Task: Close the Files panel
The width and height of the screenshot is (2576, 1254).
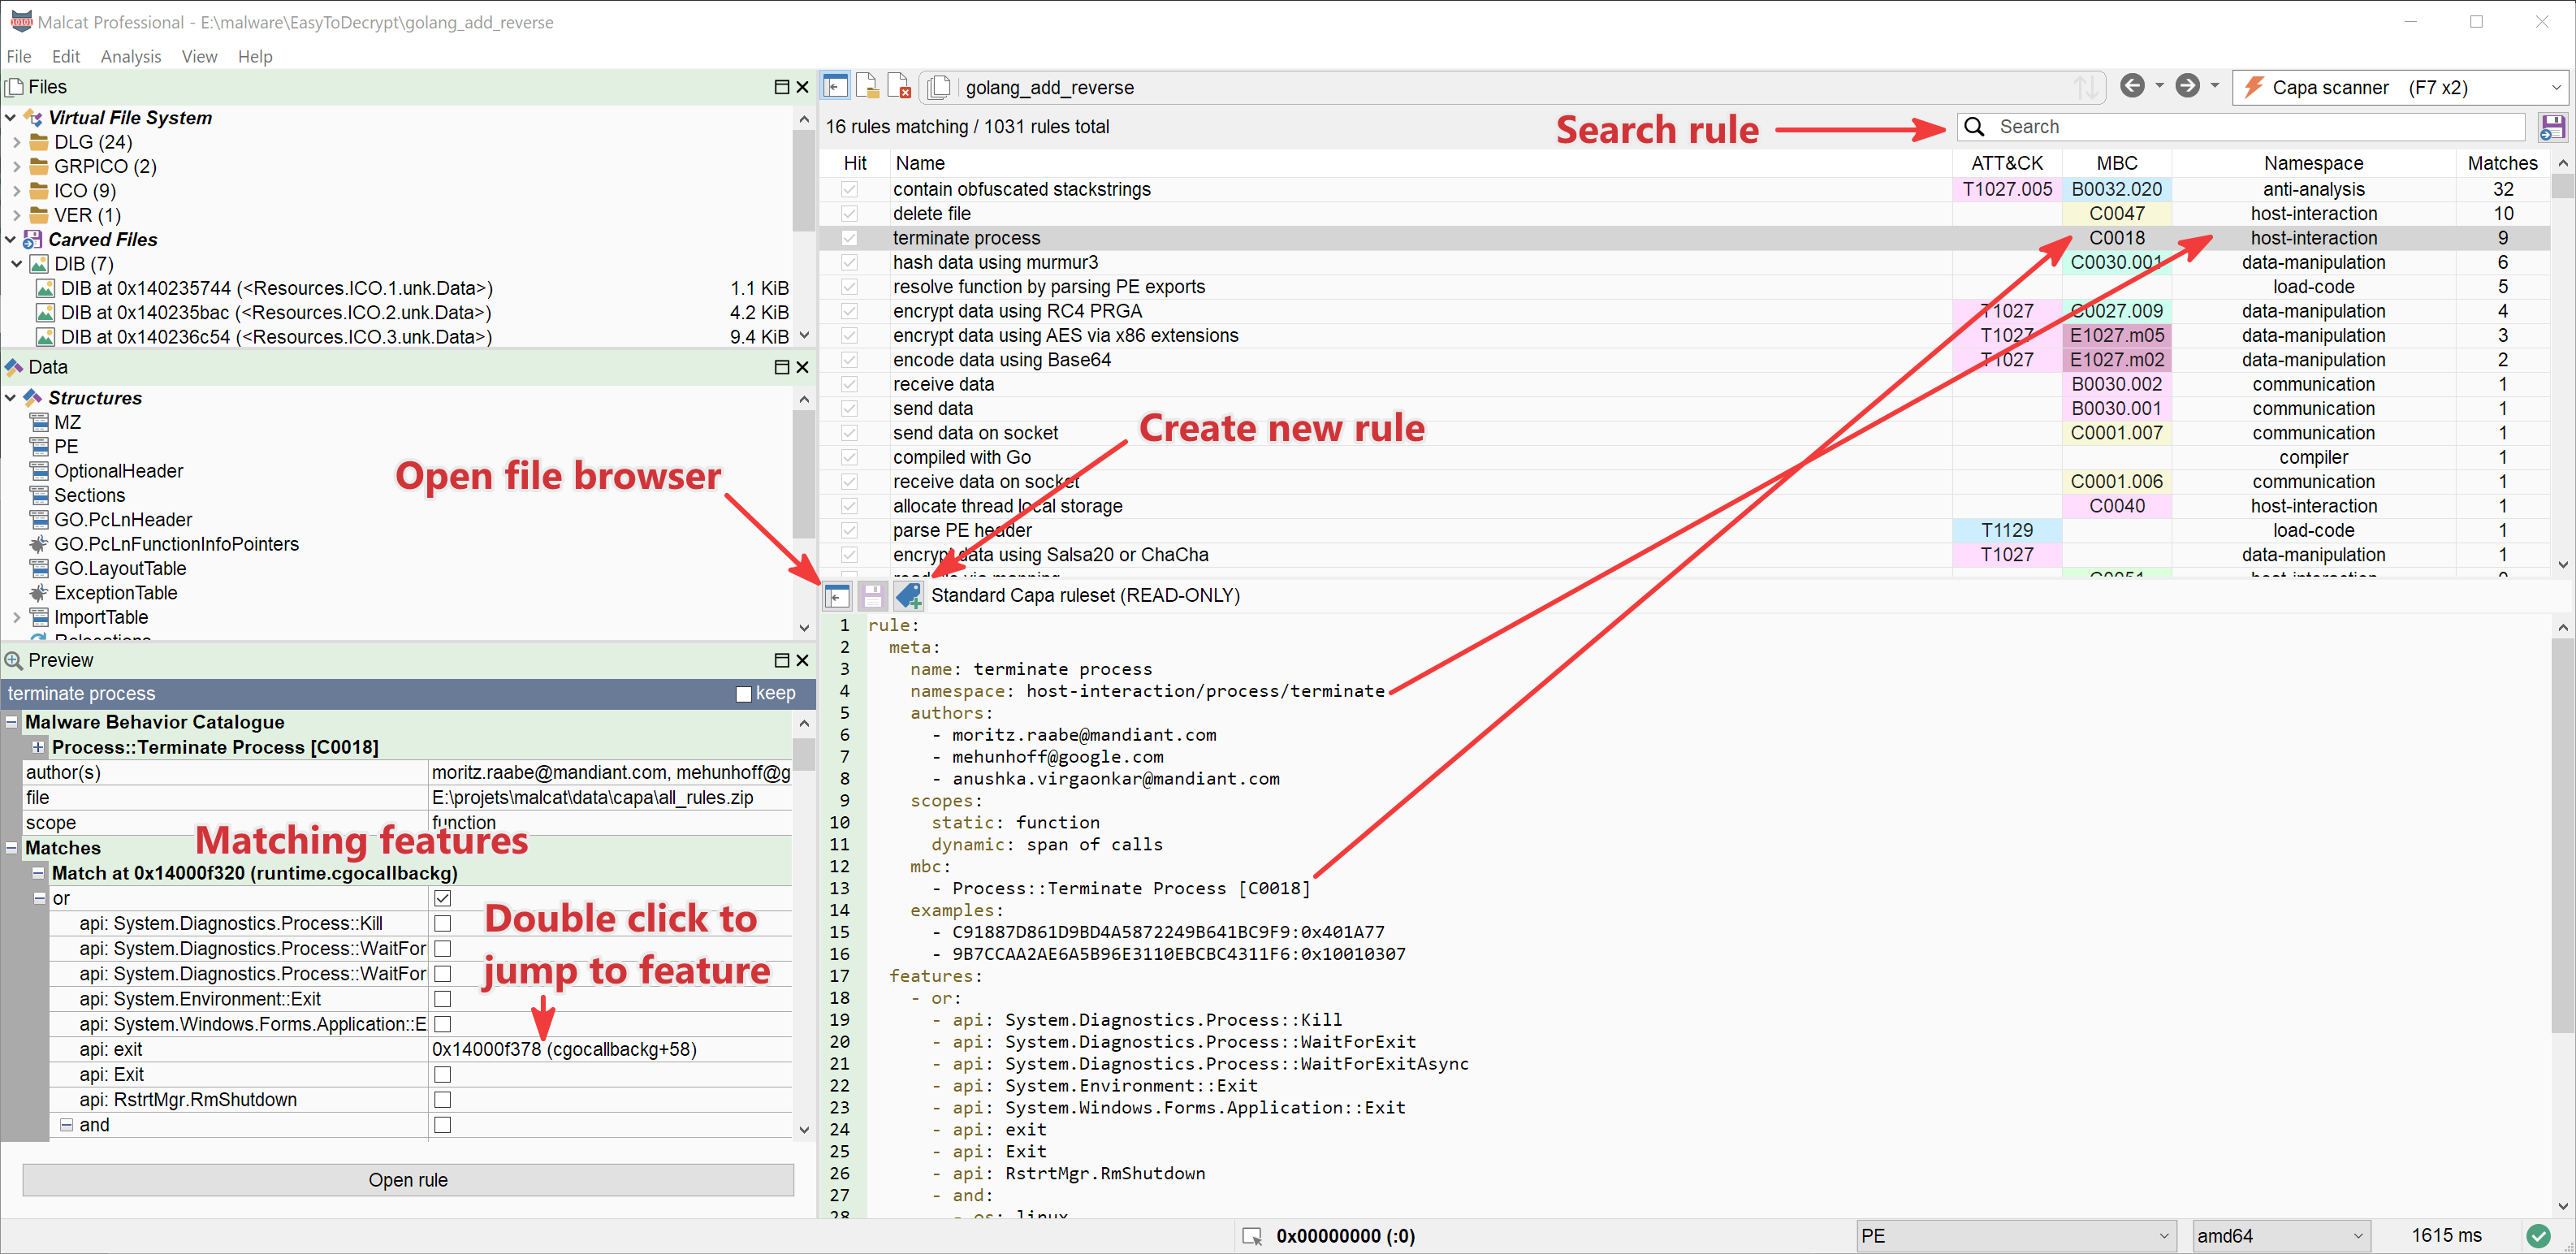Action: pos(802,87)
